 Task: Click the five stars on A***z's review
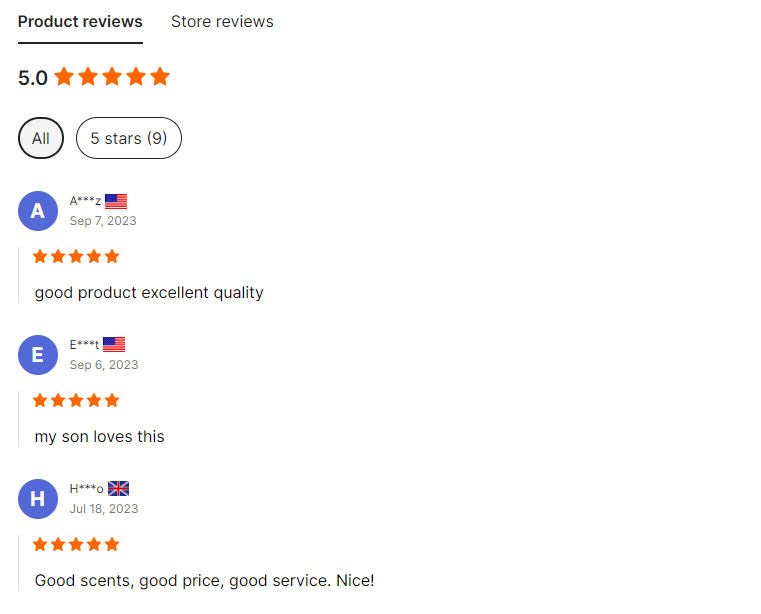[x=76, y=256]
